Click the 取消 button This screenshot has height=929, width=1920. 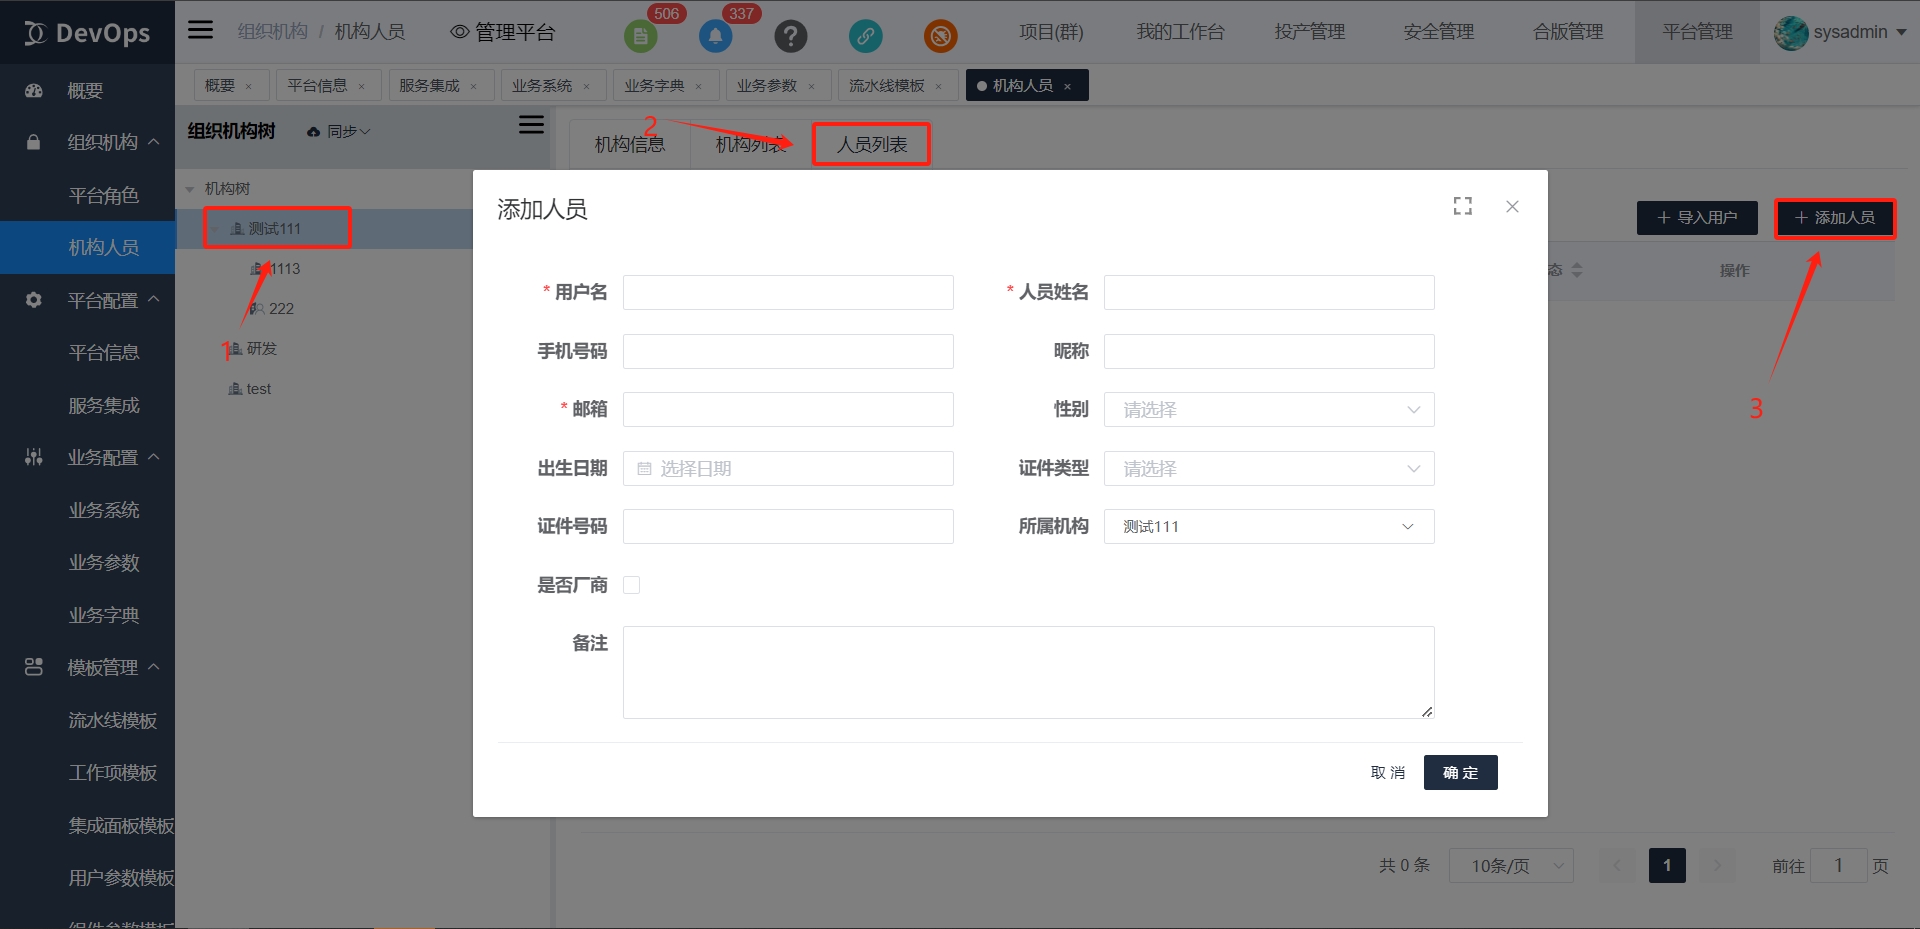1387,773
